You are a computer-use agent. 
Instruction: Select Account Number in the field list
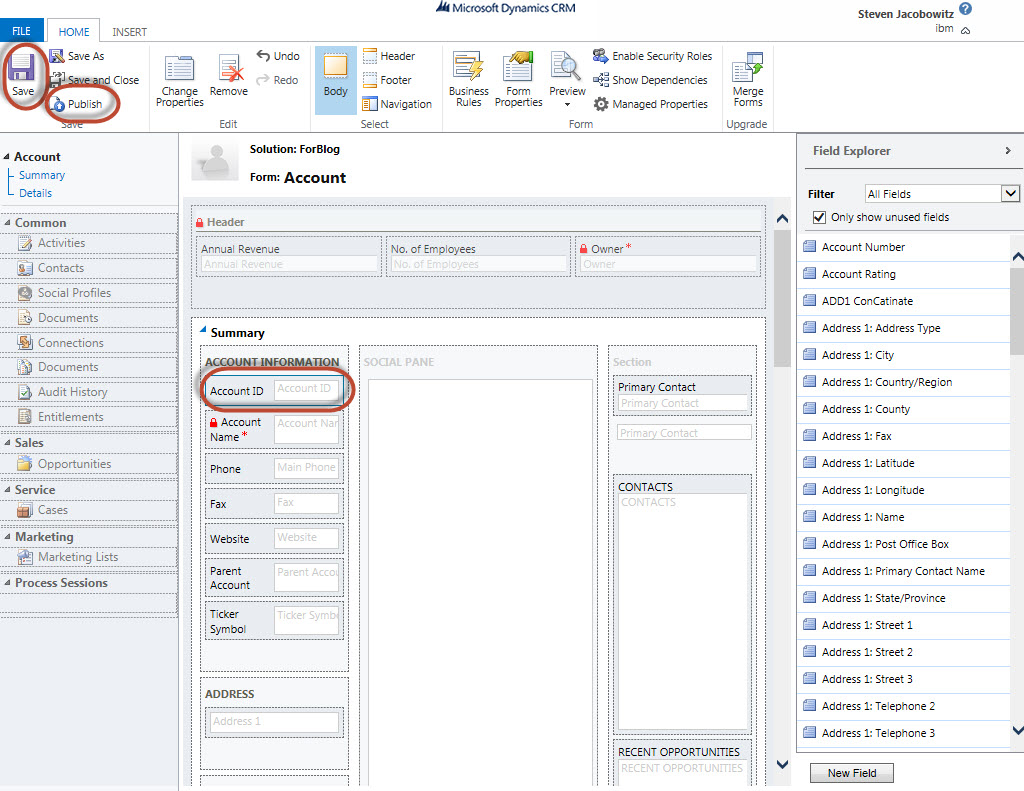pyautogui.click(x=863, y=247)
